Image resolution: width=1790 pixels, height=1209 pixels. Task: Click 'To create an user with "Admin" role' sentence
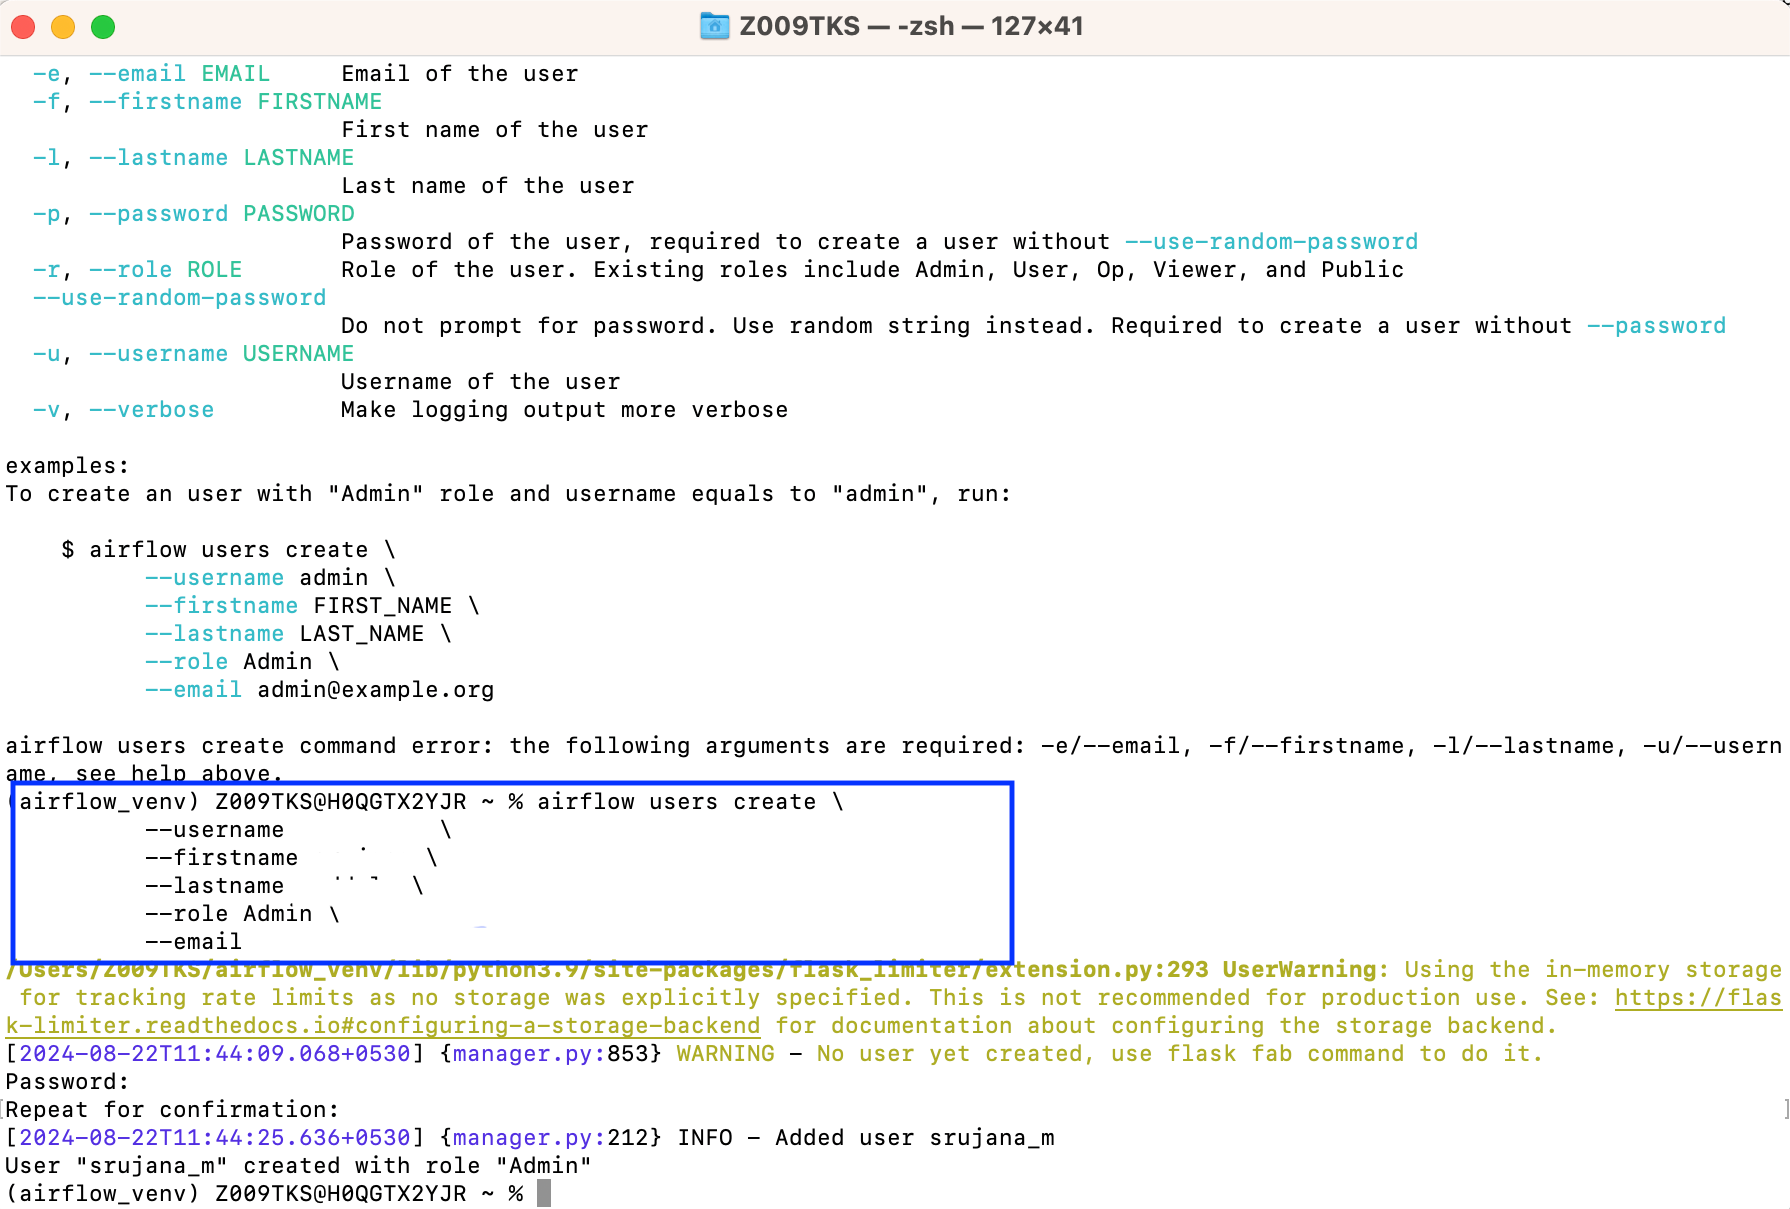[508, 494]
